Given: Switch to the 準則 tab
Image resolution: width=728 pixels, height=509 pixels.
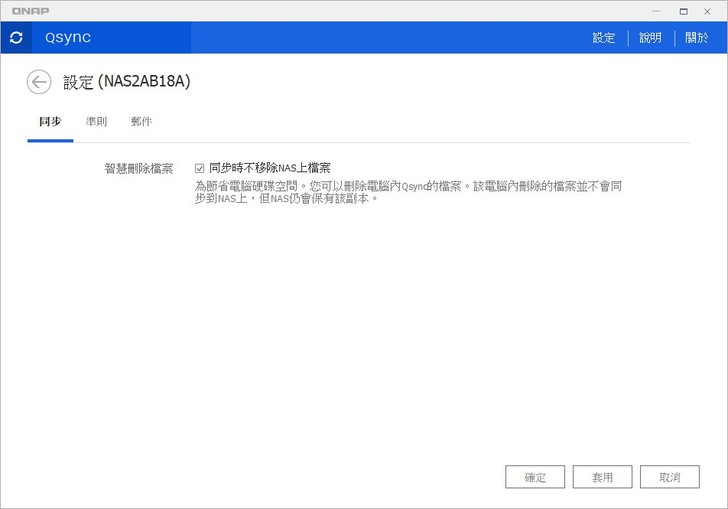Looking at the screenshot, I should click(x=96, y=122).
